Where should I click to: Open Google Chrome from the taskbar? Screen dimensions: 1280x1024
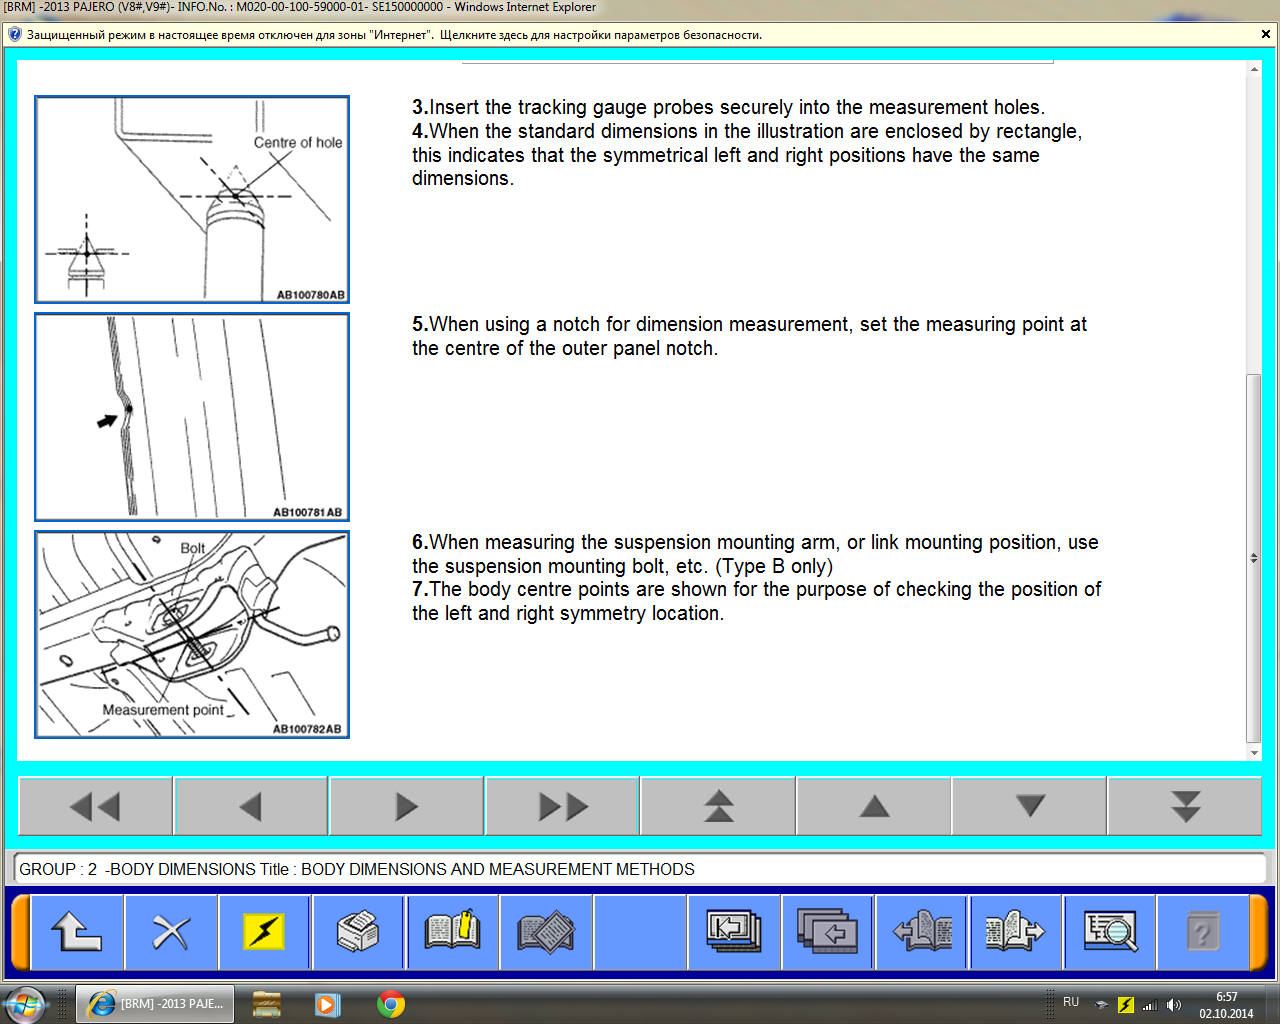pos(391,1004)
